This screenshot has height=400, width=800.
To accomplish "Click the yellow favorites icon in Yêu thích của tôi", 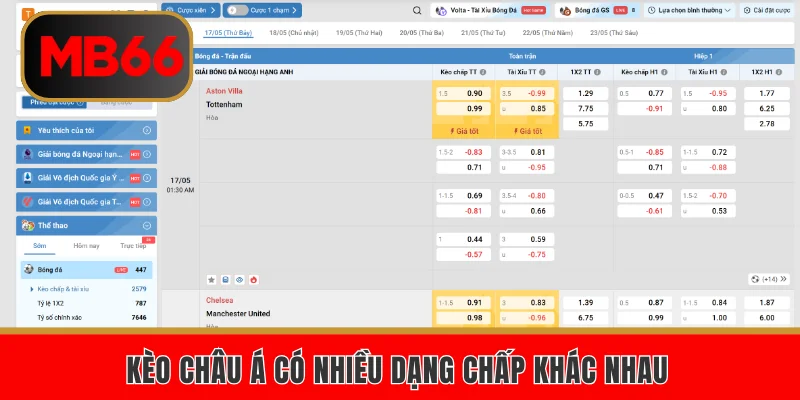I will click(28, 130).
